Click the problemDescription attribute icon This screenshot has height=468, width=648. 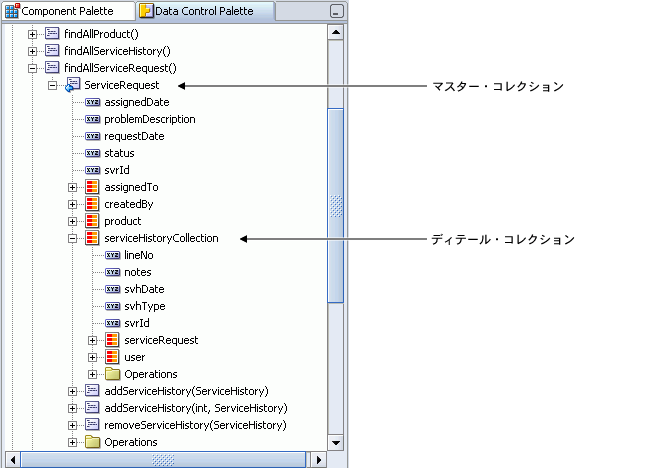[93, 119]
